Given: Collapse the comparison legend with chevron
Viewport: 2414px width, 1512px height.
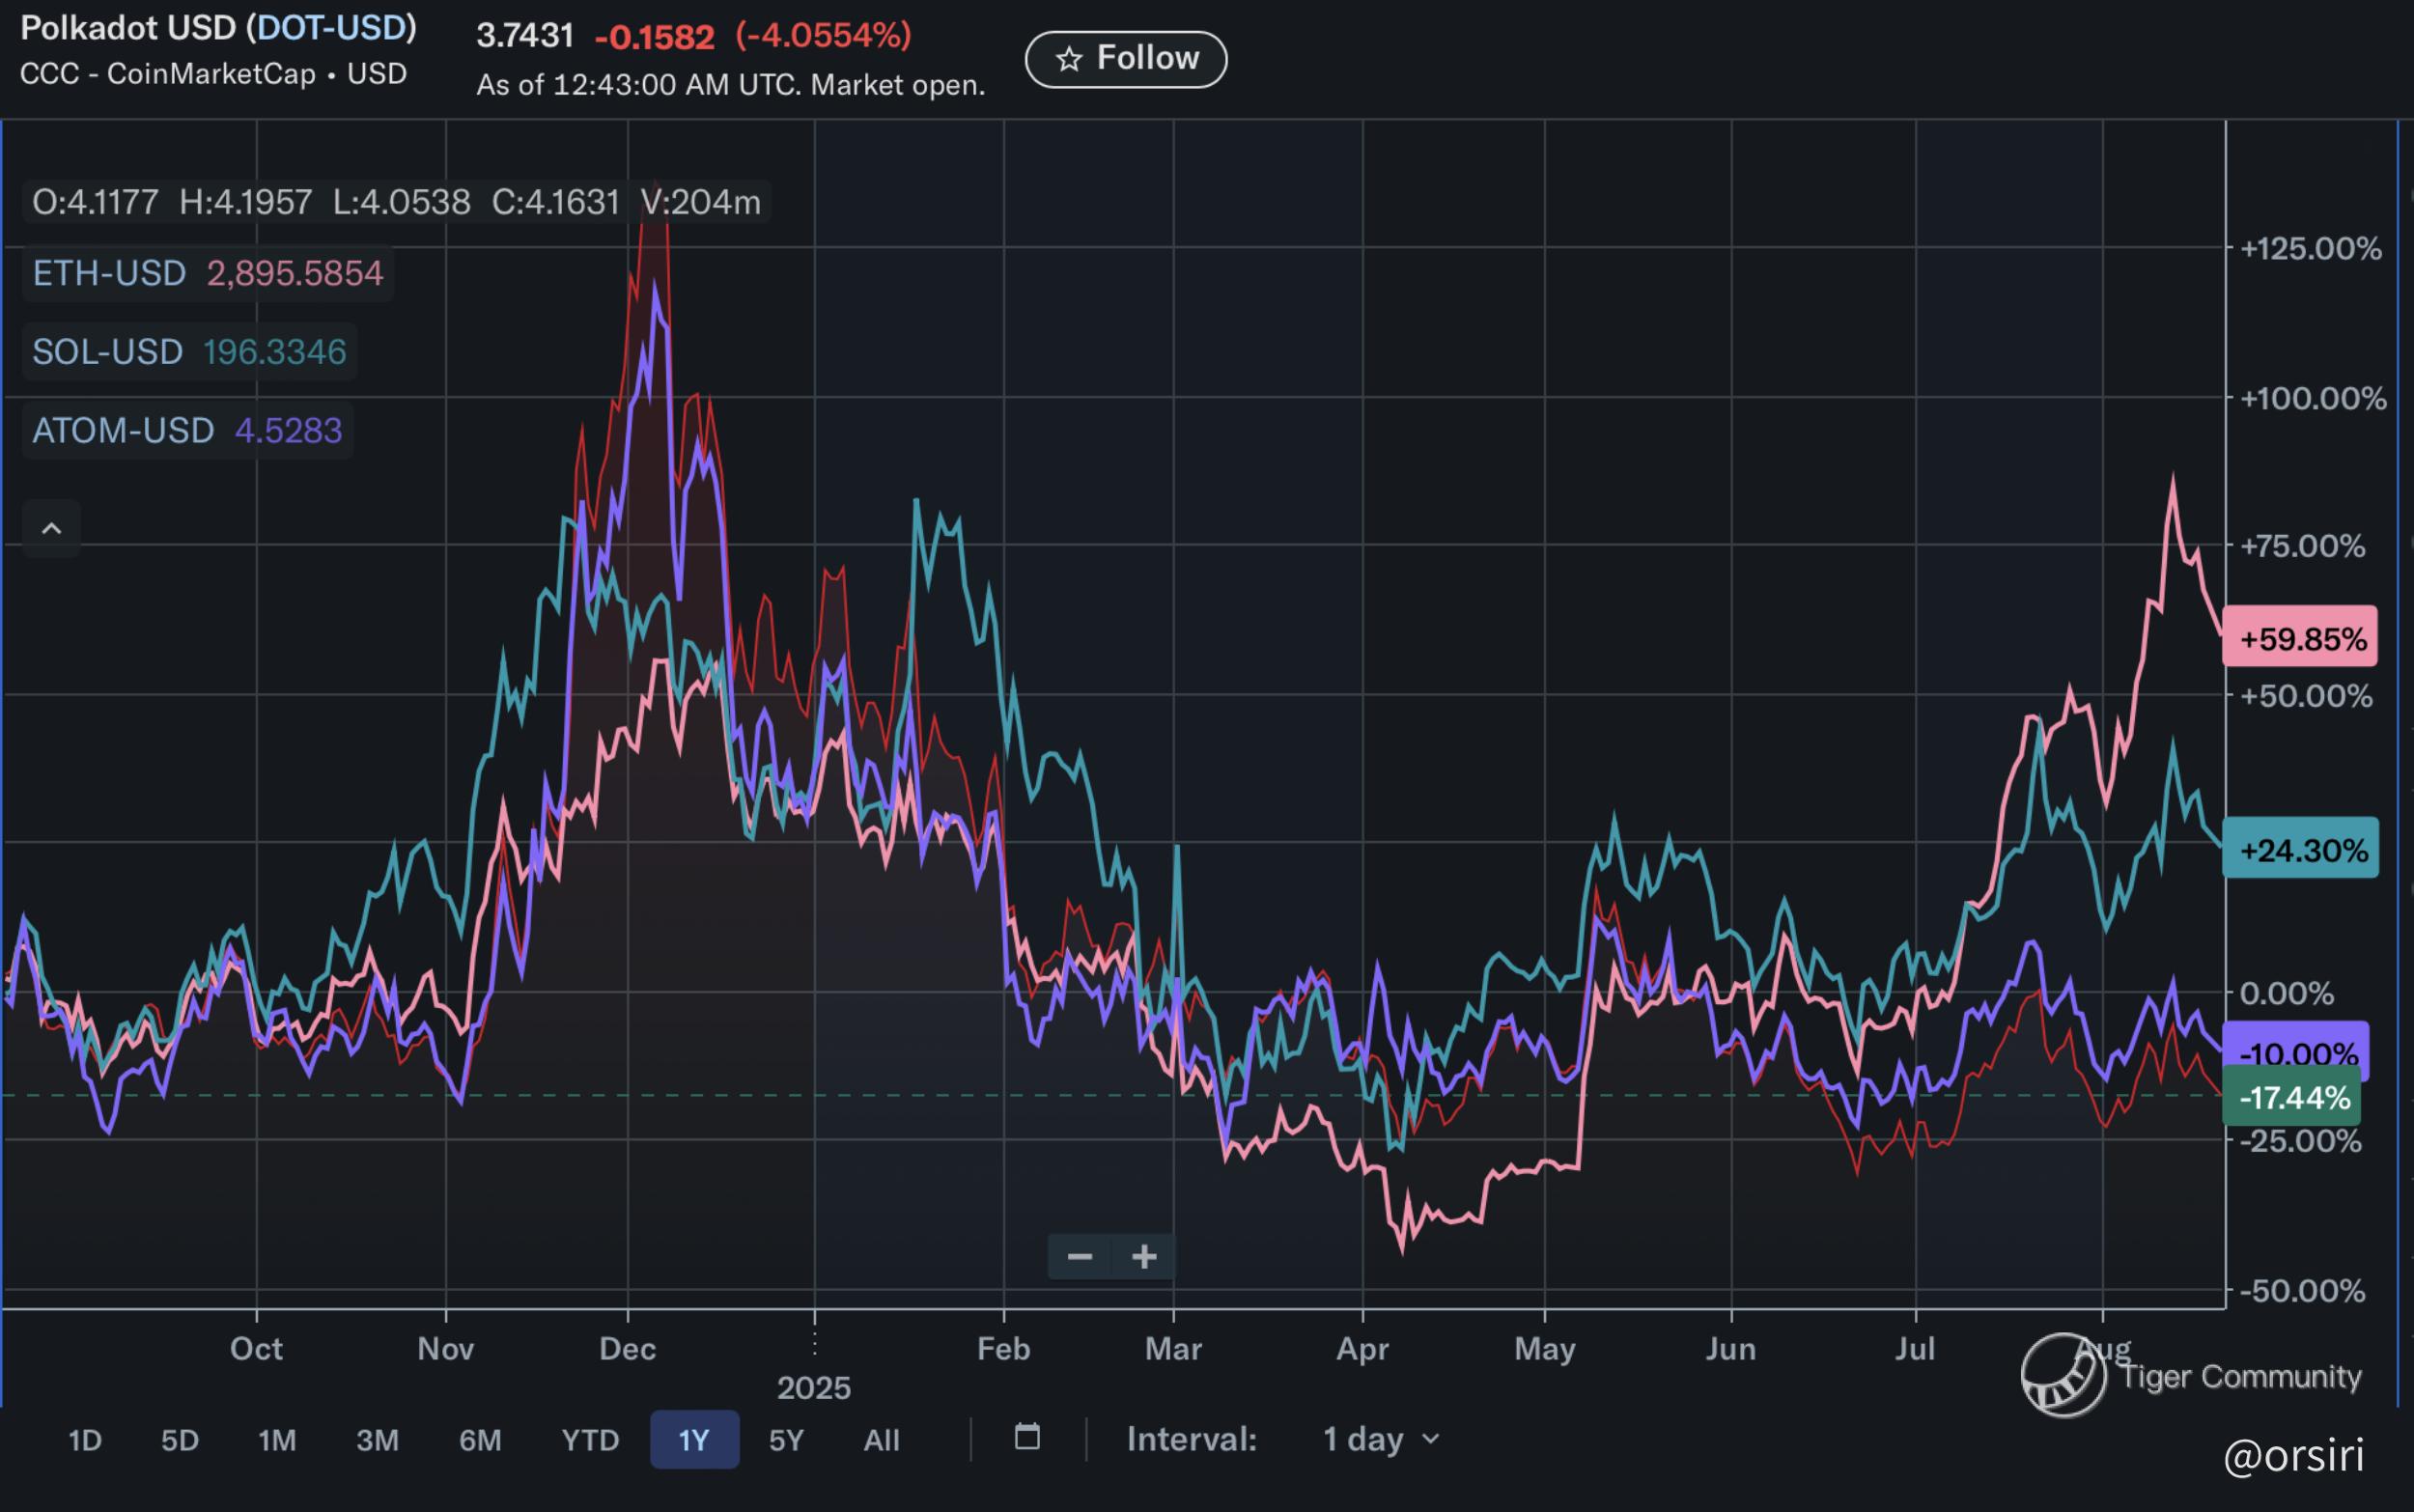Looking at the screenshot, I should [51, 528].
